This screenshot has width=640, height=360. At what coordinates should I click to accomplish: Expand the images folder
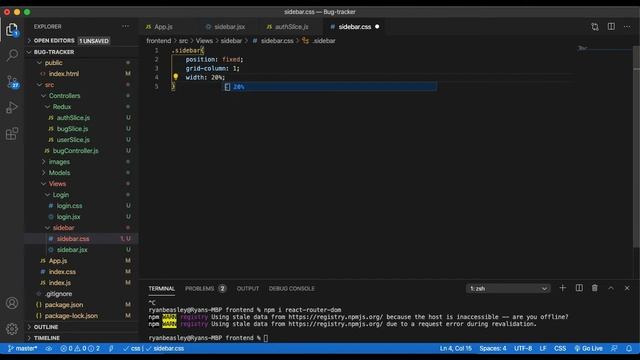(x=59, y=162)
